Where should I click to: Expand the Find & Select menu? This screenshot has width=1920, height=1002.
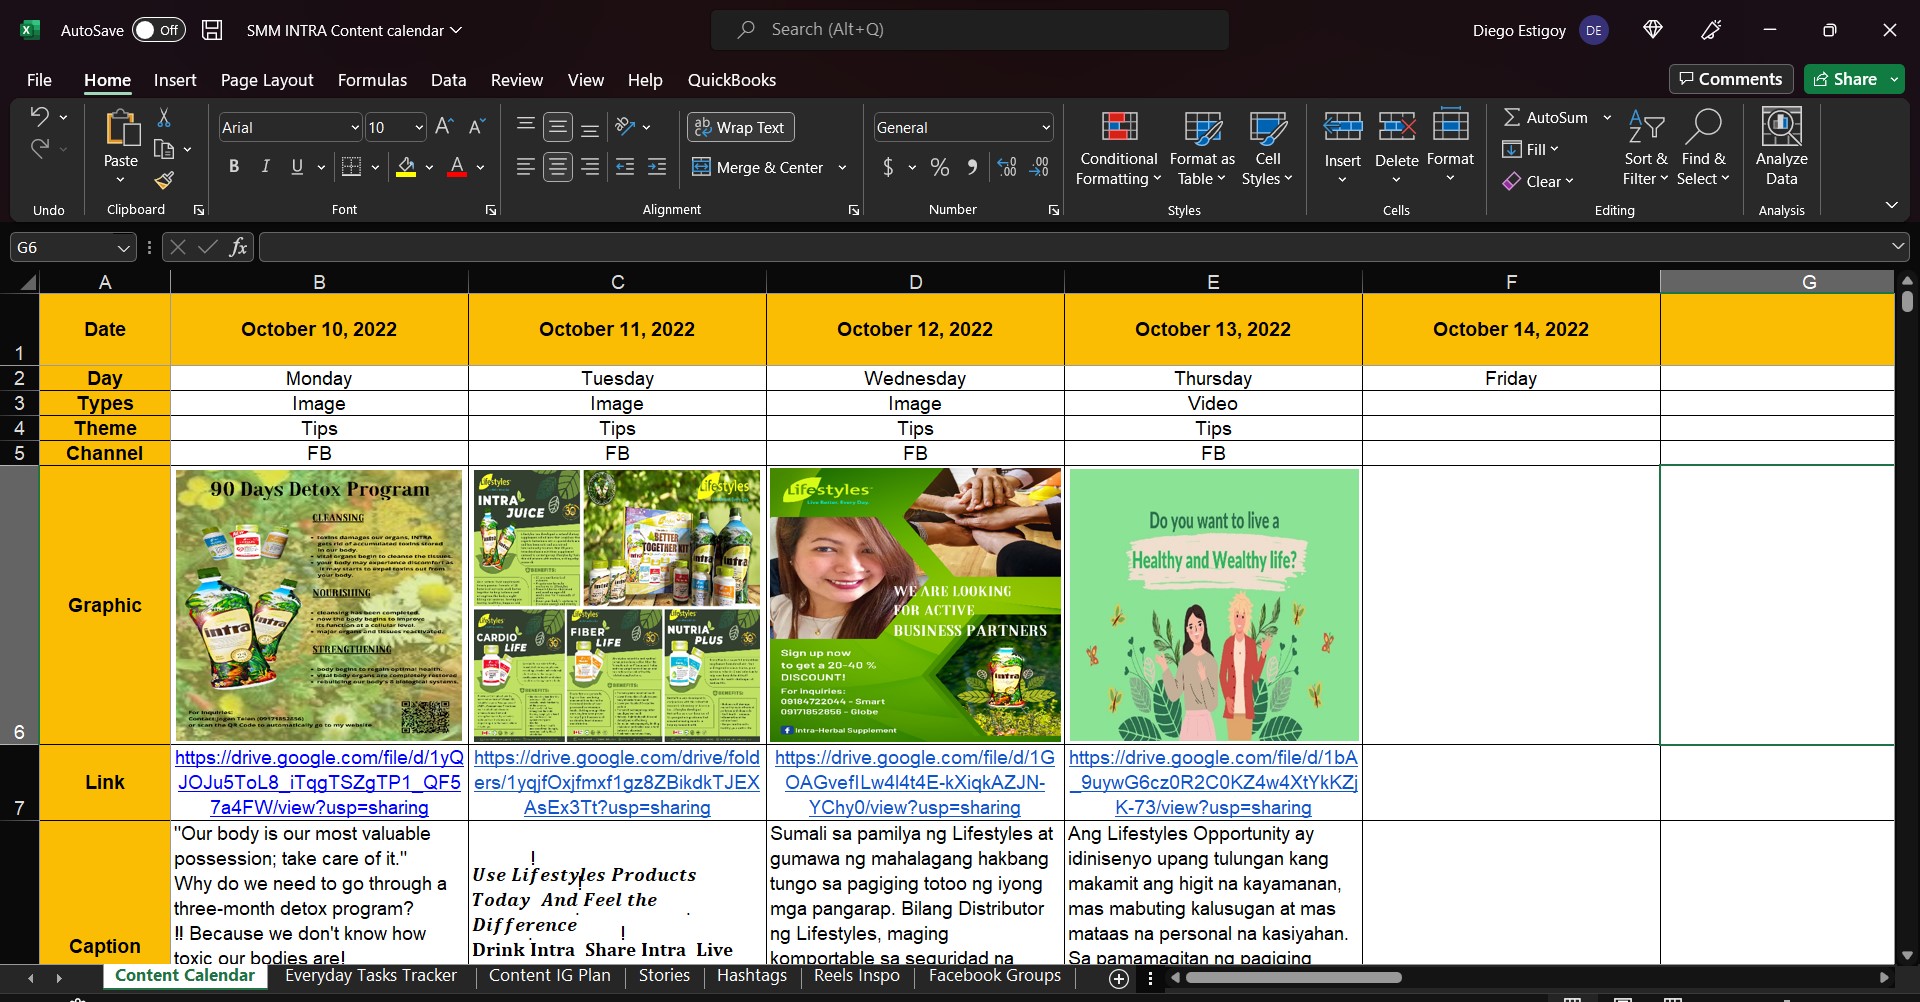pos(1704,147)
